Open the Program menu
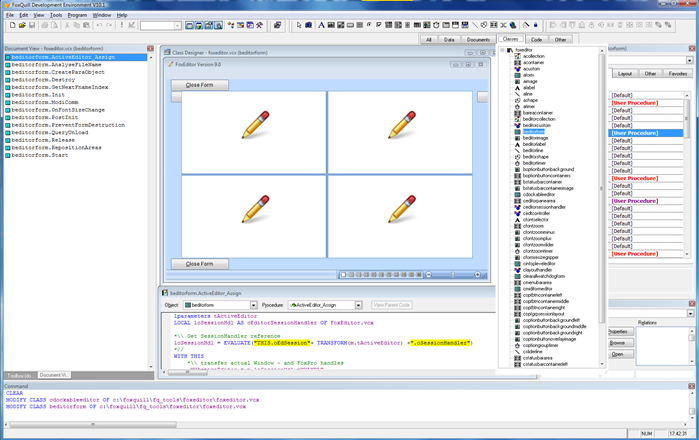Image resolution: width=699 pixels, height=440 pixels. (x=77, y=16)
